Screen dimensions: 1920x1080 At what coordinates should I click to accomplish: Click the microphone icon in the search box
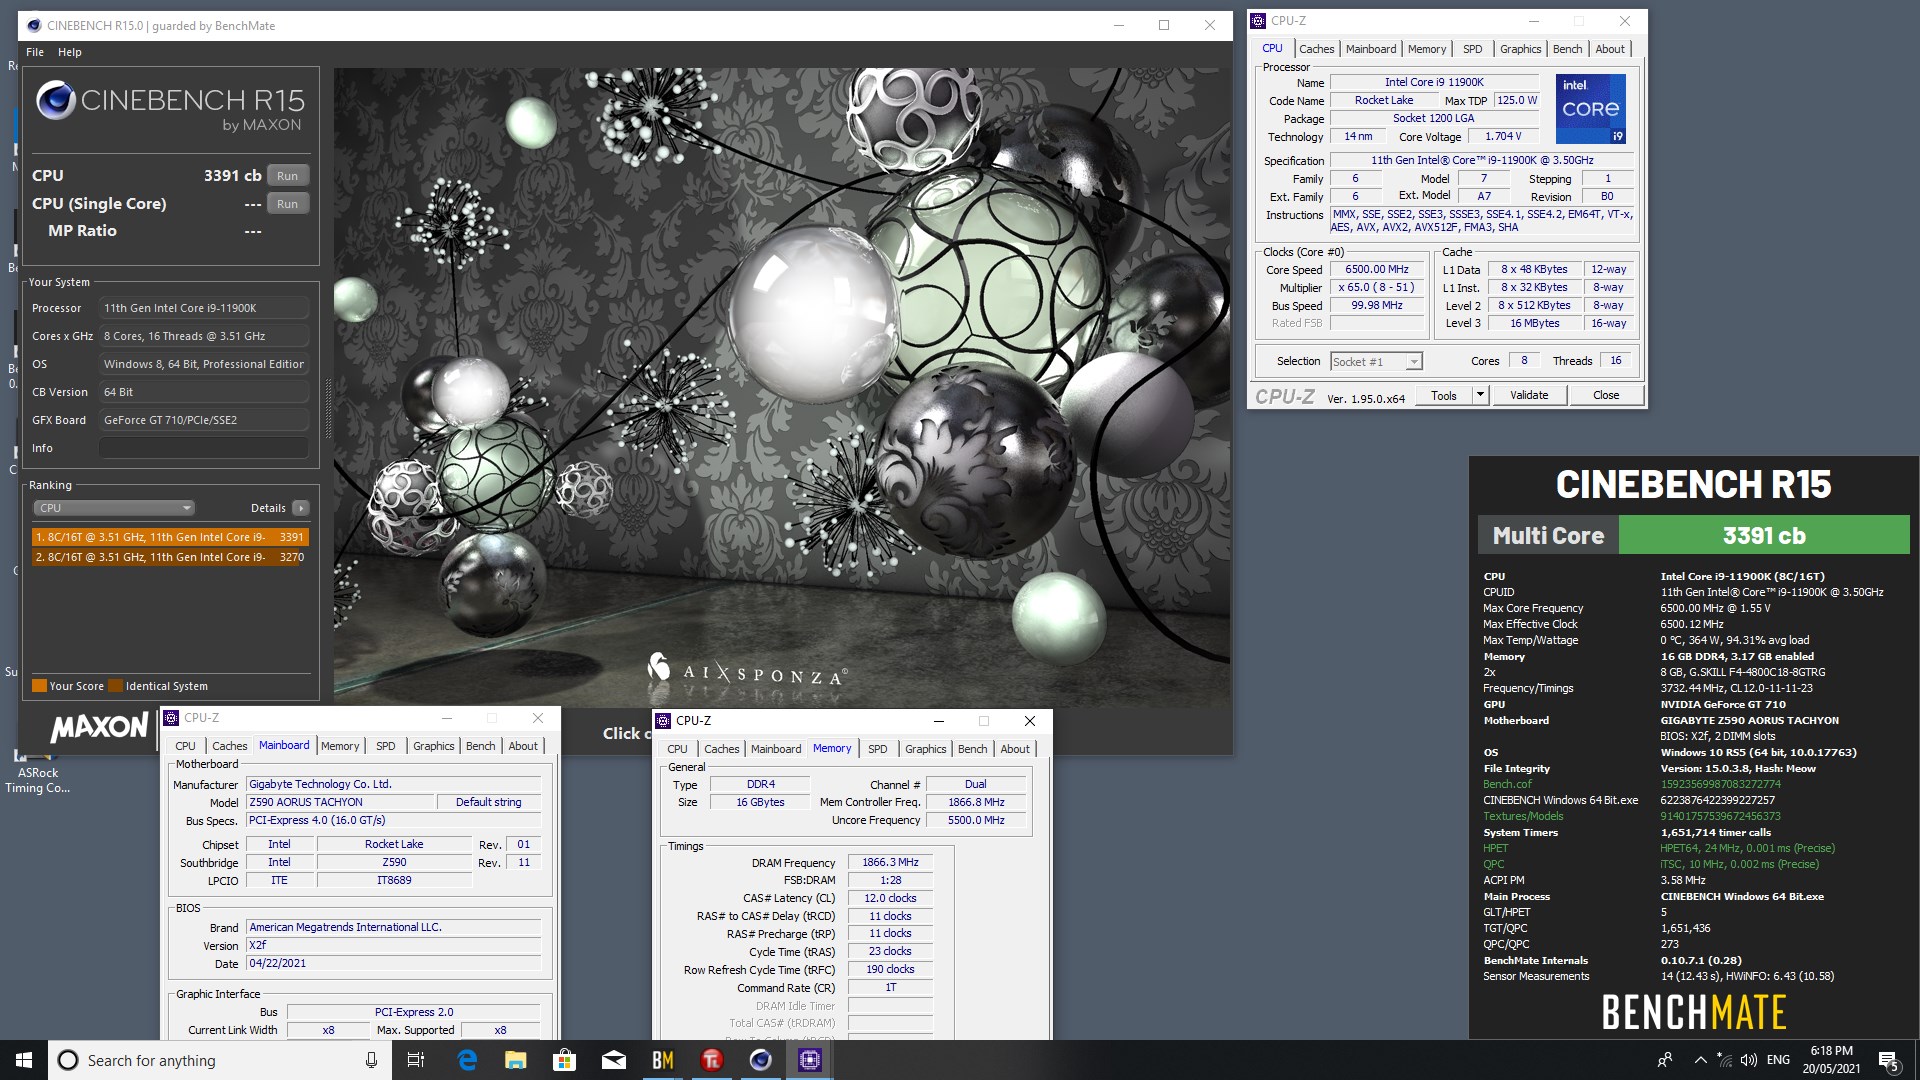pyautogui.click(x=372, y=1060)
